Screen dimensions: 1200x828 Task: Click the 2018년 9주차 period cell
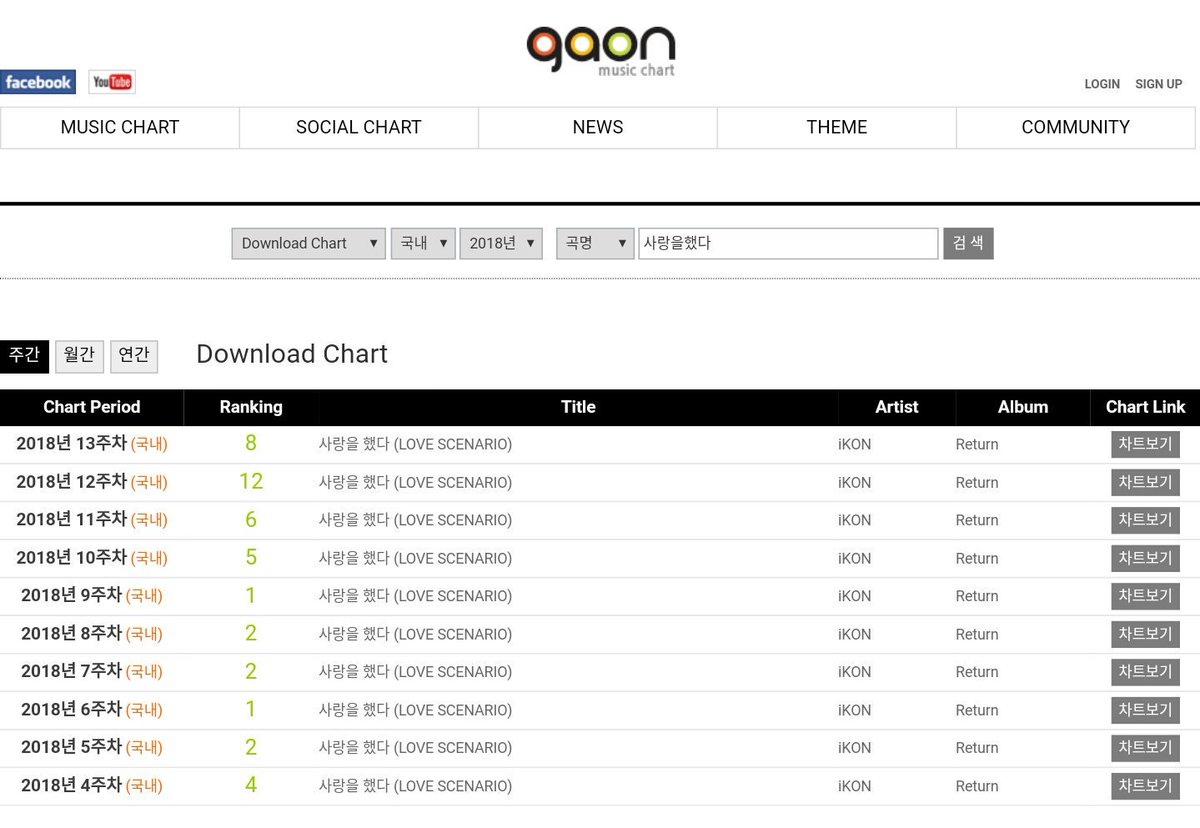[x=92, y=596]
